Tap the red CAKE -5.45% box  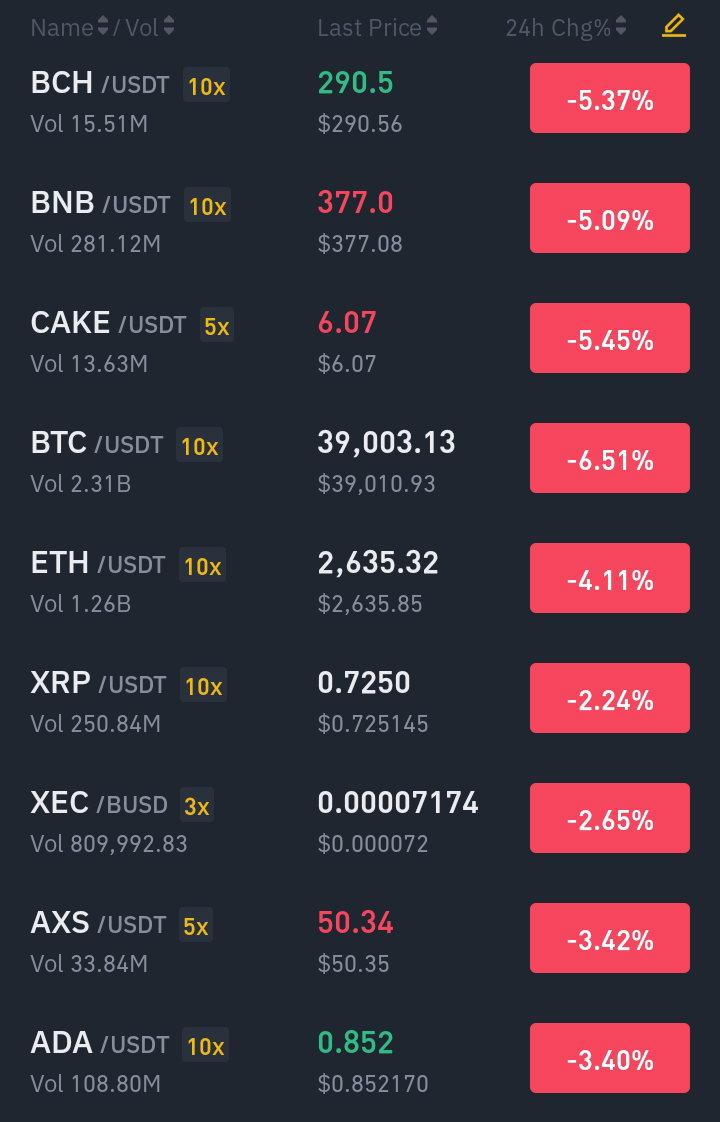[x=610, y=338]
